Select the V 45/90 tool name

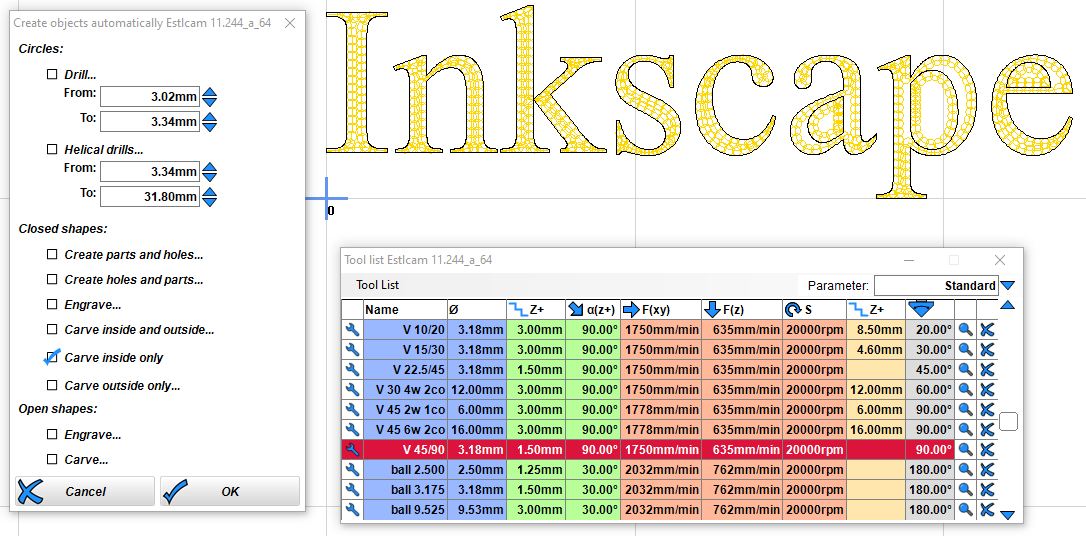click(x=405, y=449)
